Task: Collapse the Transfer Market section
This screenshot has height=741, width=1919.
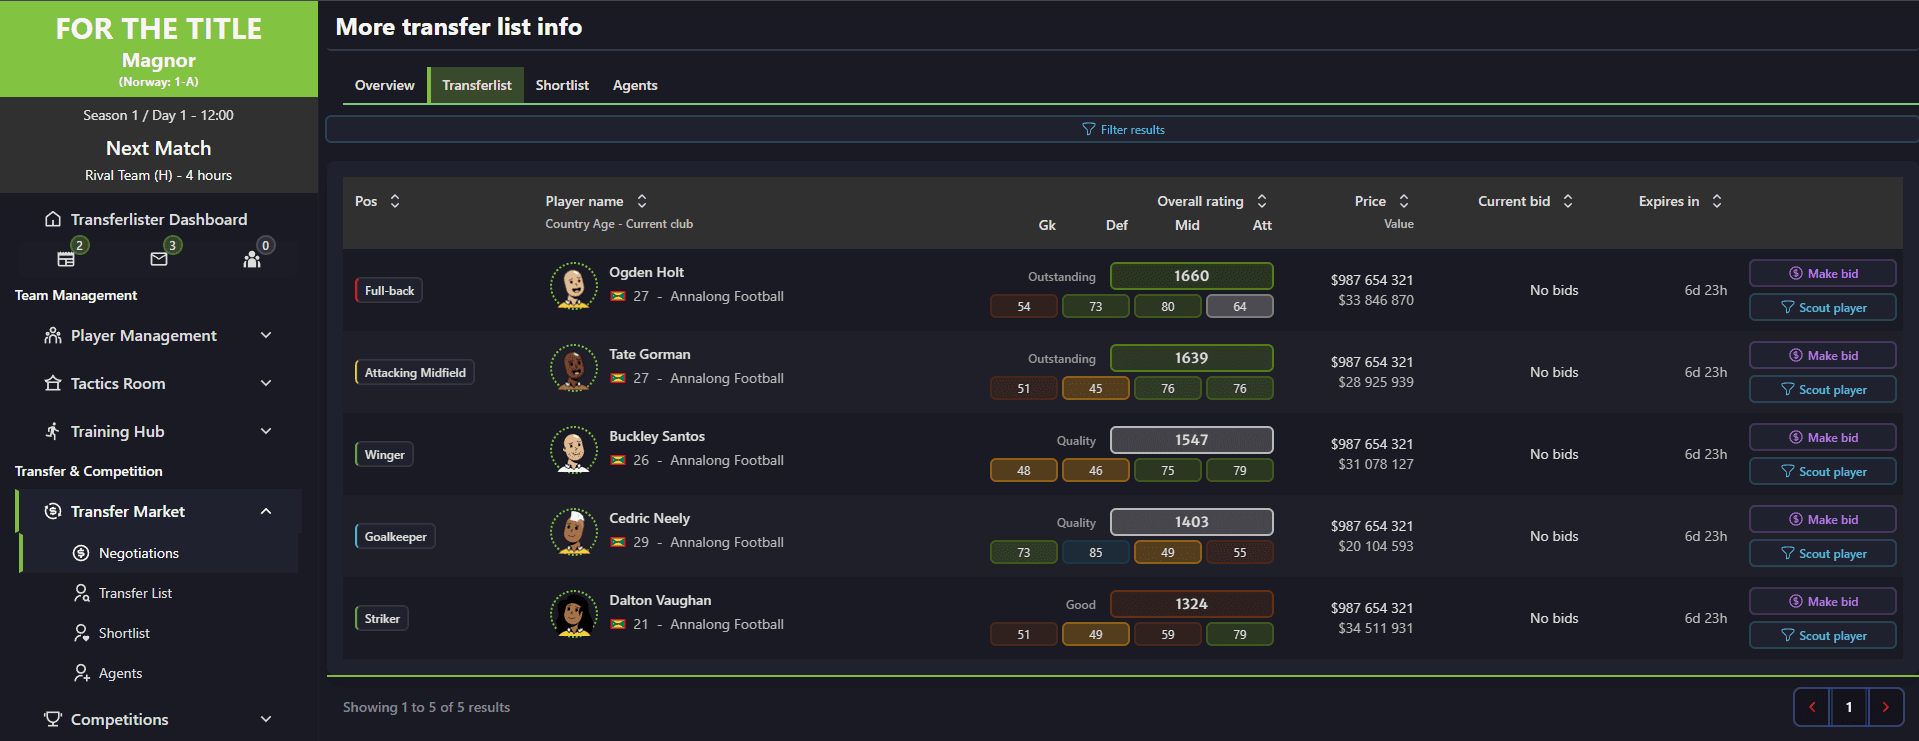Action: (x=266, y=512)
